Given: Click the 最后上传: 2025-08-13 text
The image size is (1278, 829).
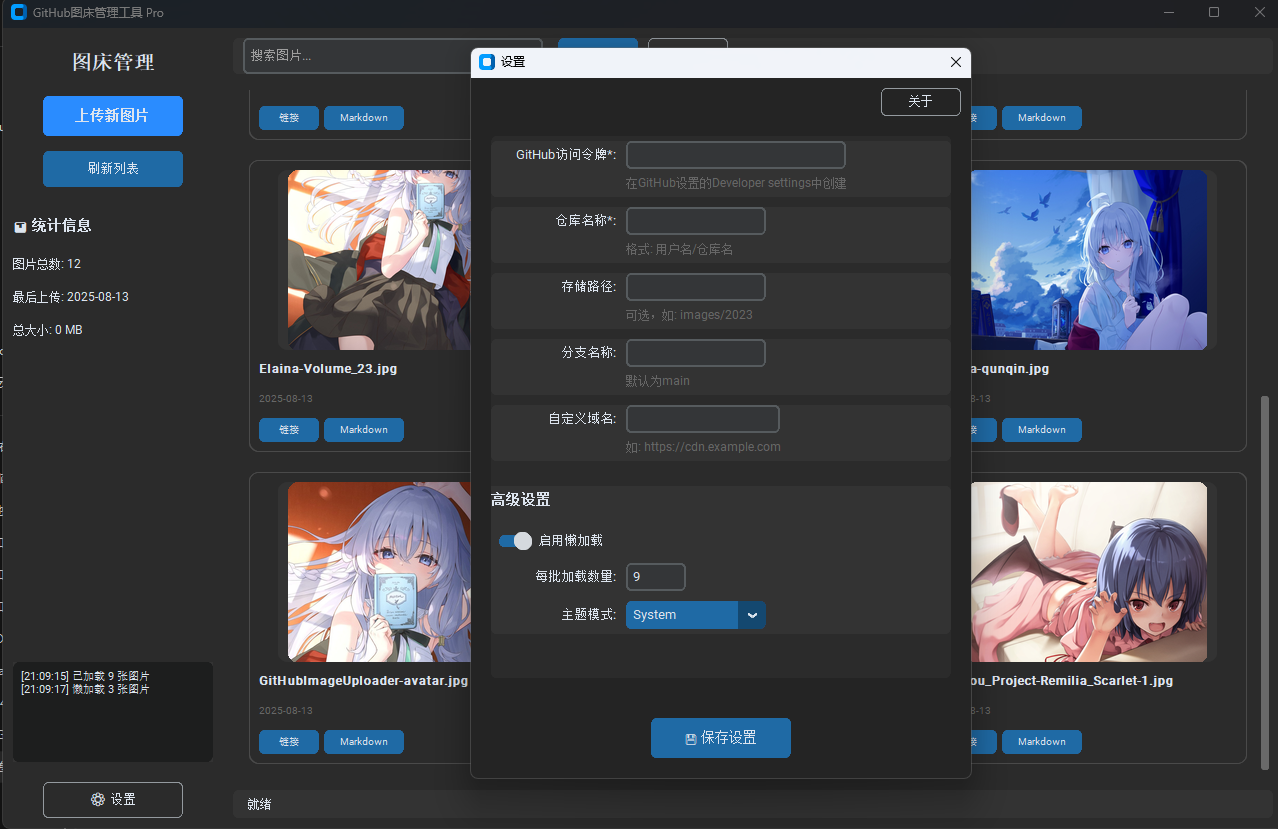Looking at the screenshot, I should point(70,297).
